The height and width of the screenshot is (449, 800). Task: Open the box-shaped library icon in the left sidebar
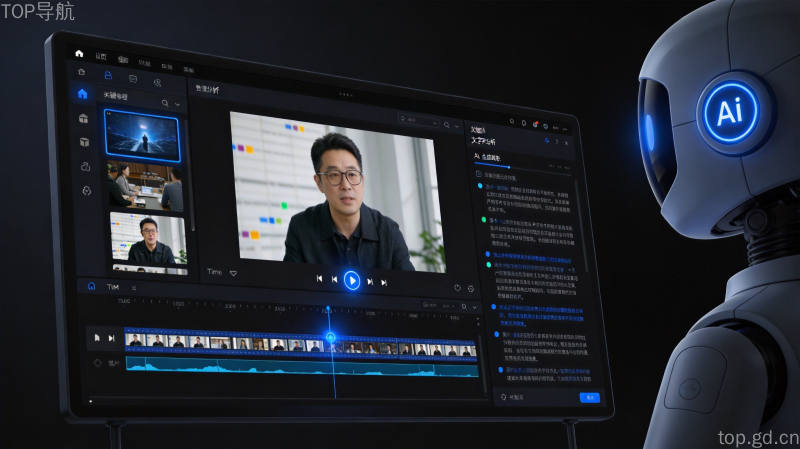84,118
